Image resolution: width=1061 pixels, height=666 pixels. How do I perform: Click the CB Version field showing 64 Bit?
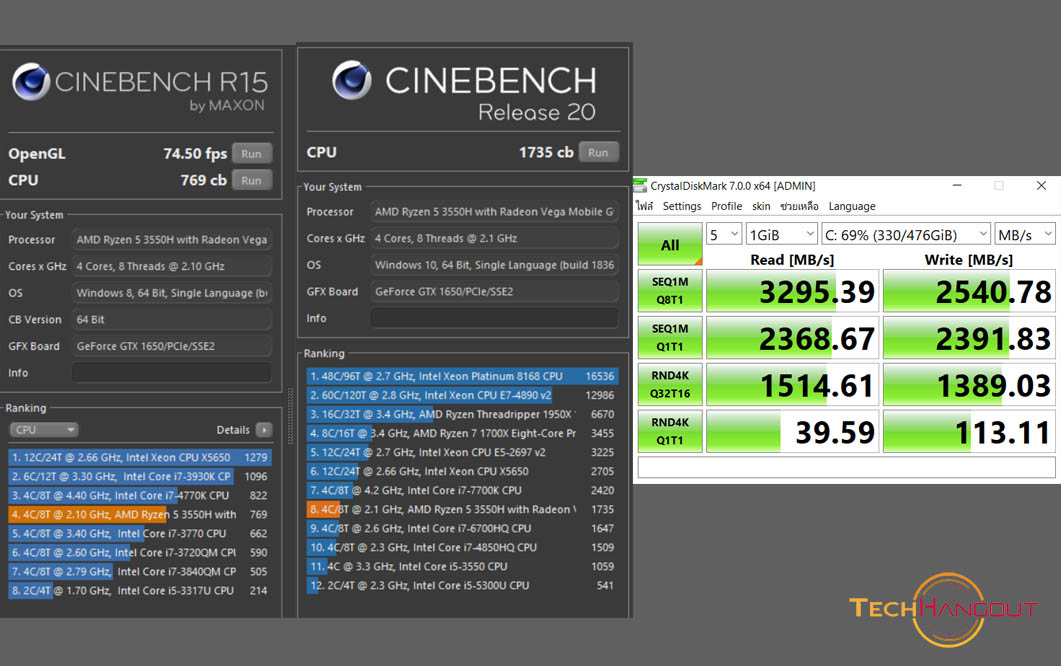[x=172, y=319]
